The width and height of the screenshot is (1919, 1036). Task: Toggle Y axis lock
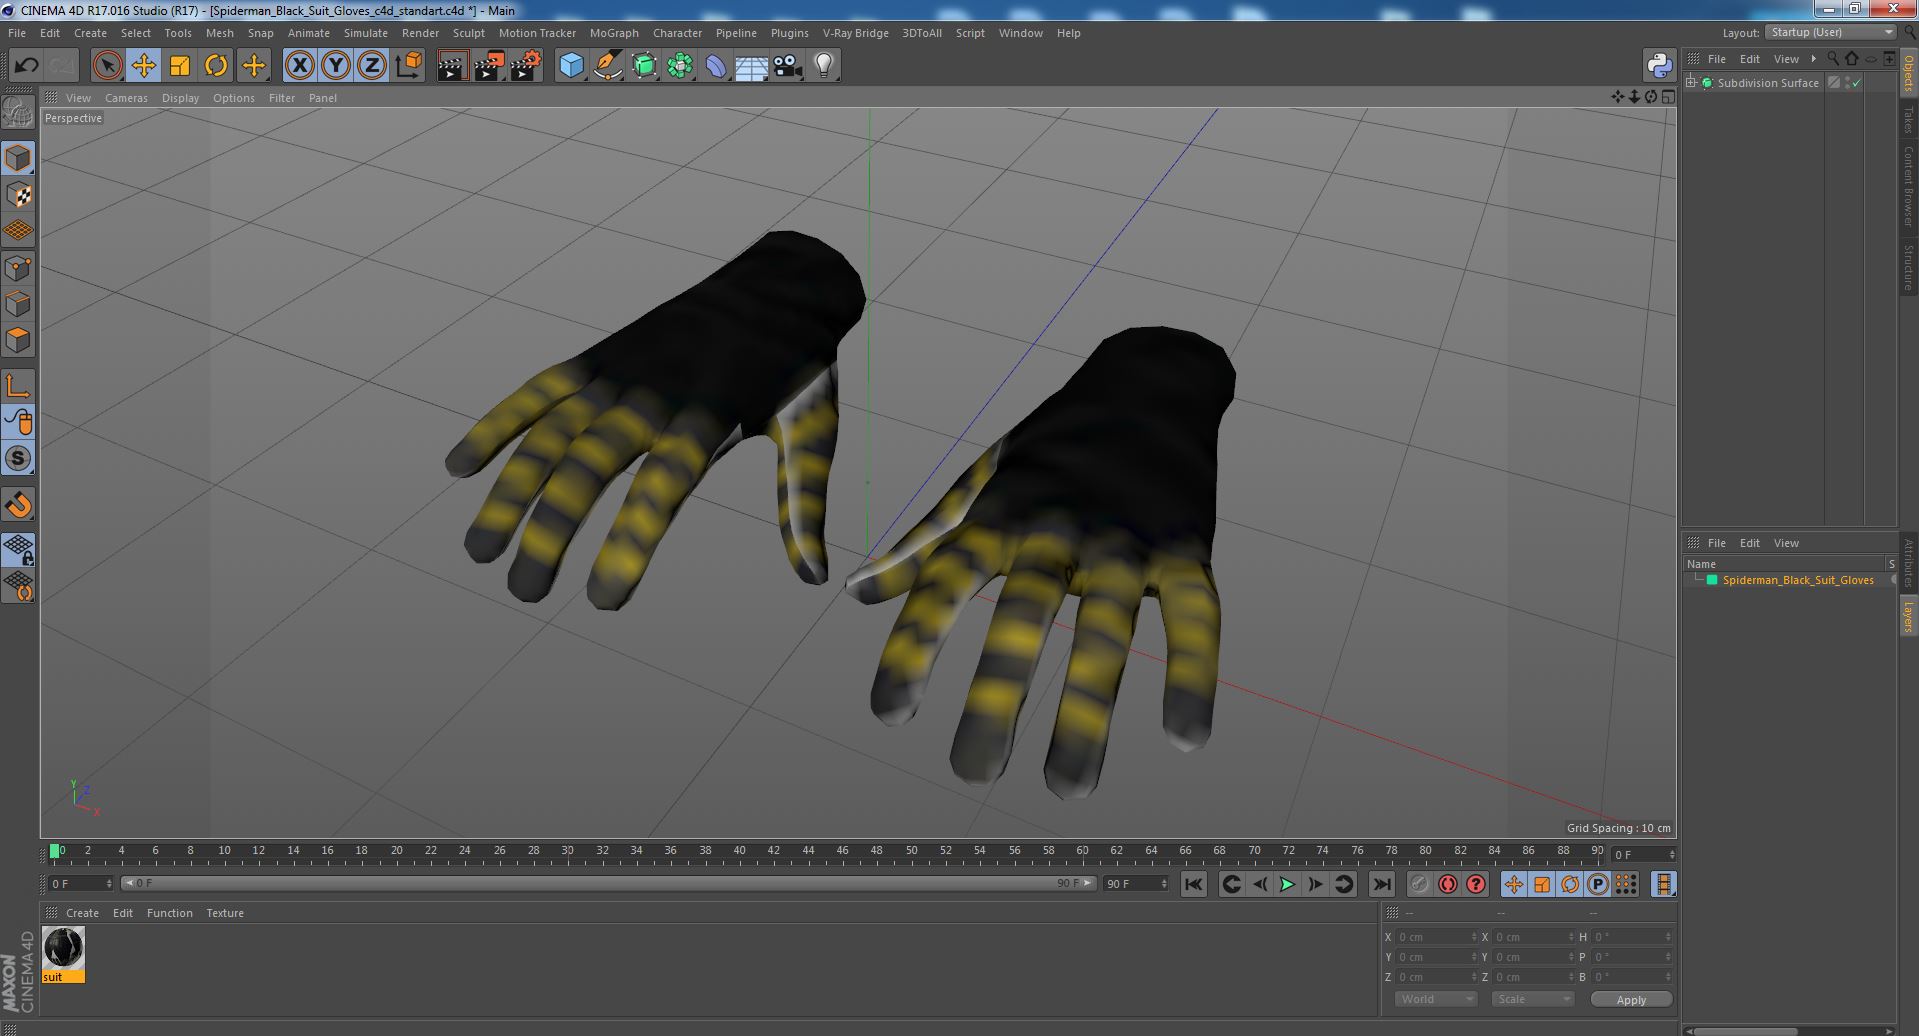[x=336, y=66]
